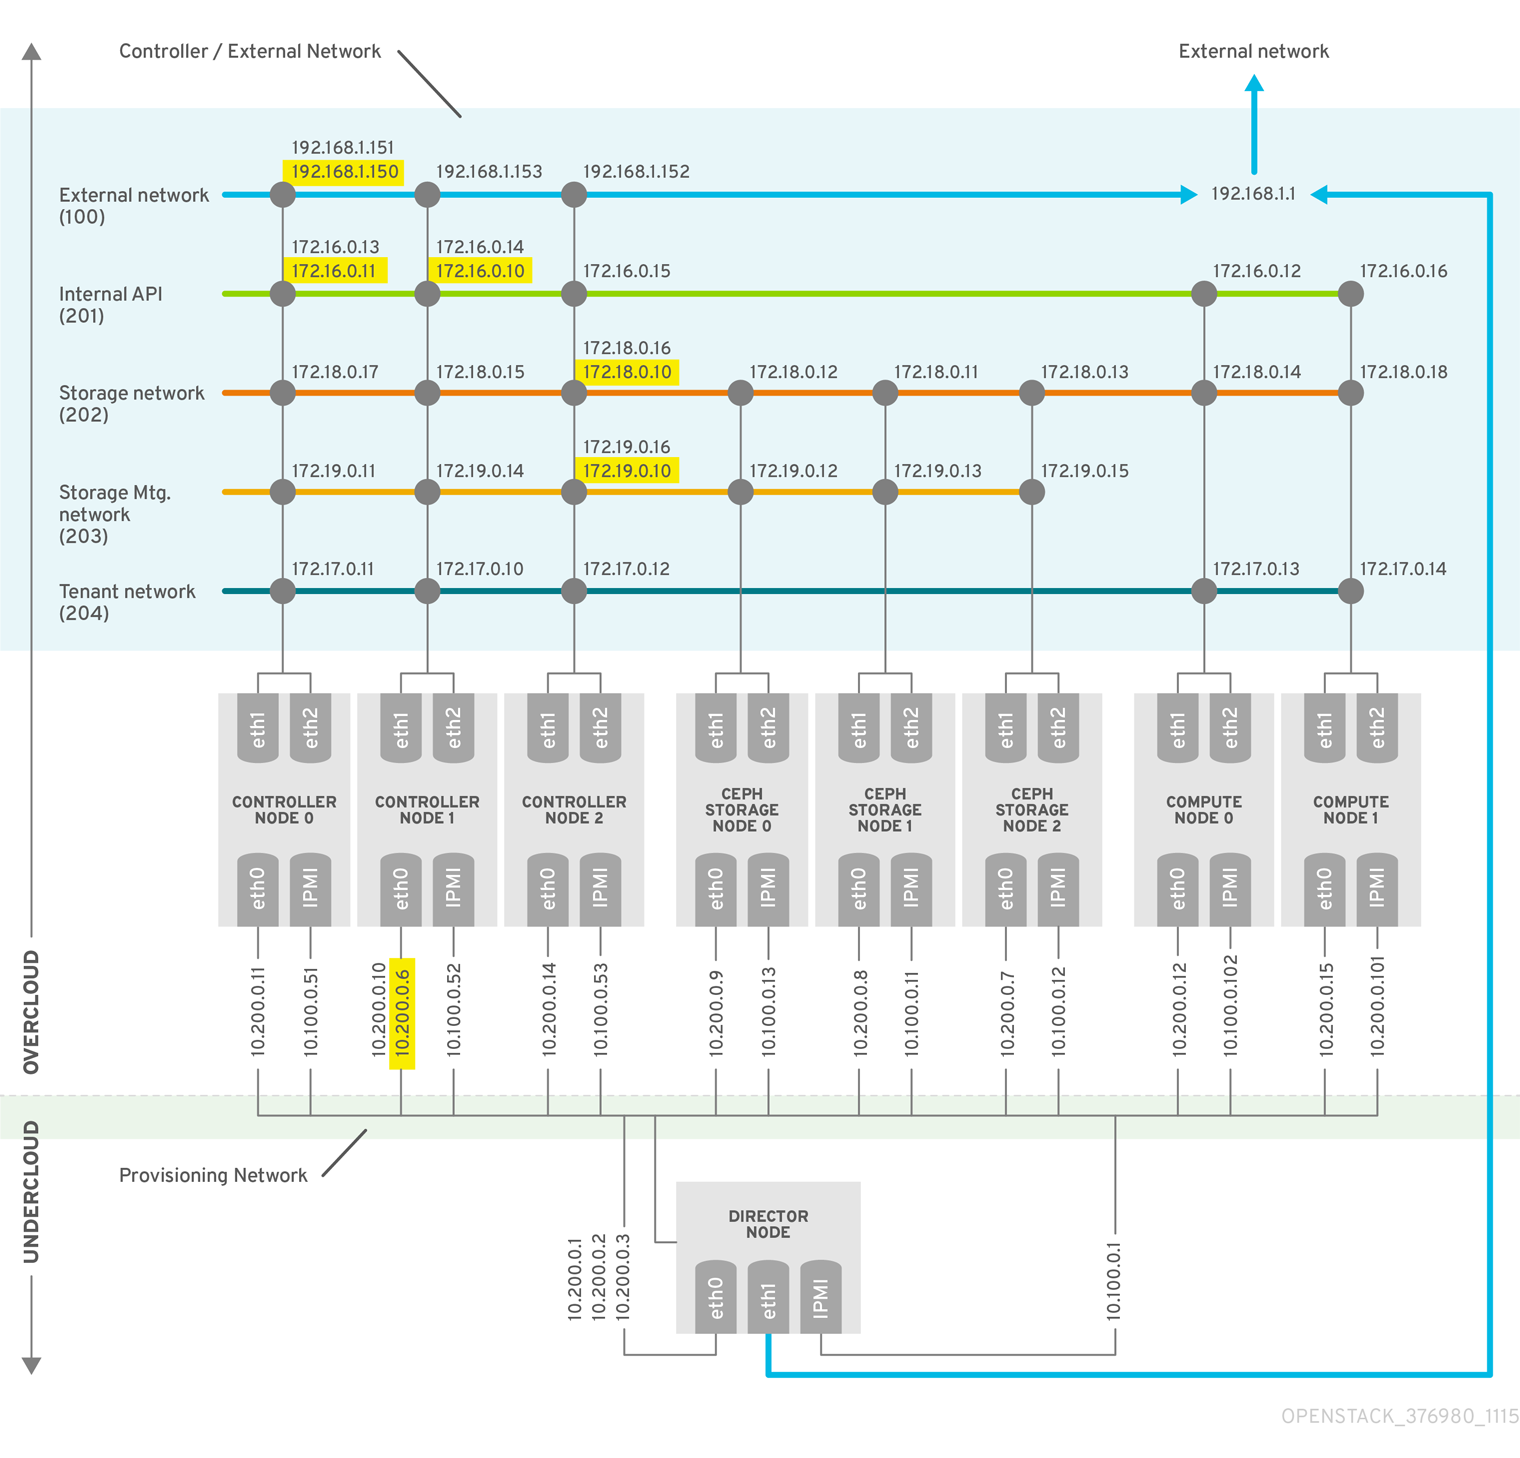Select highlighted IP 172.18.0.10
The height and width of the screenshot is (1458, 1520).
(x=627, y=372)
